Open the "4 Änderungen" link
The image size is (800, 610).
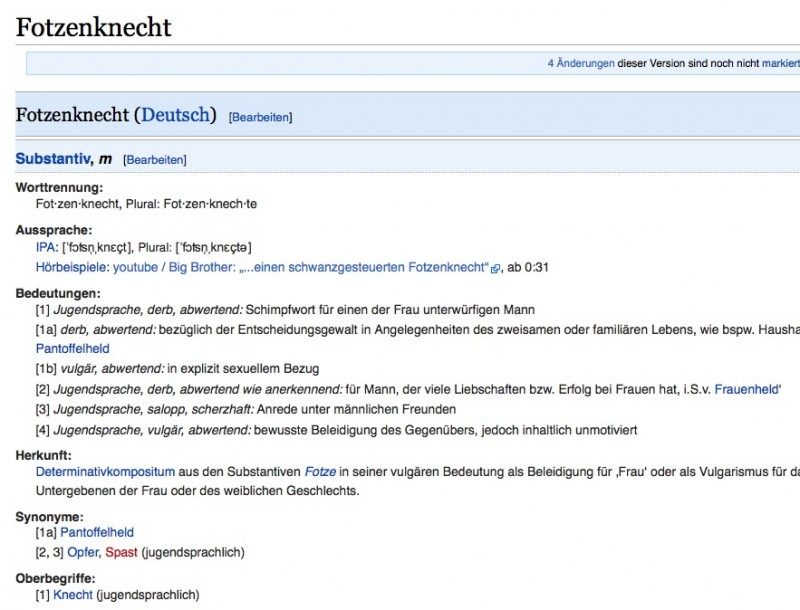point(581,63)
